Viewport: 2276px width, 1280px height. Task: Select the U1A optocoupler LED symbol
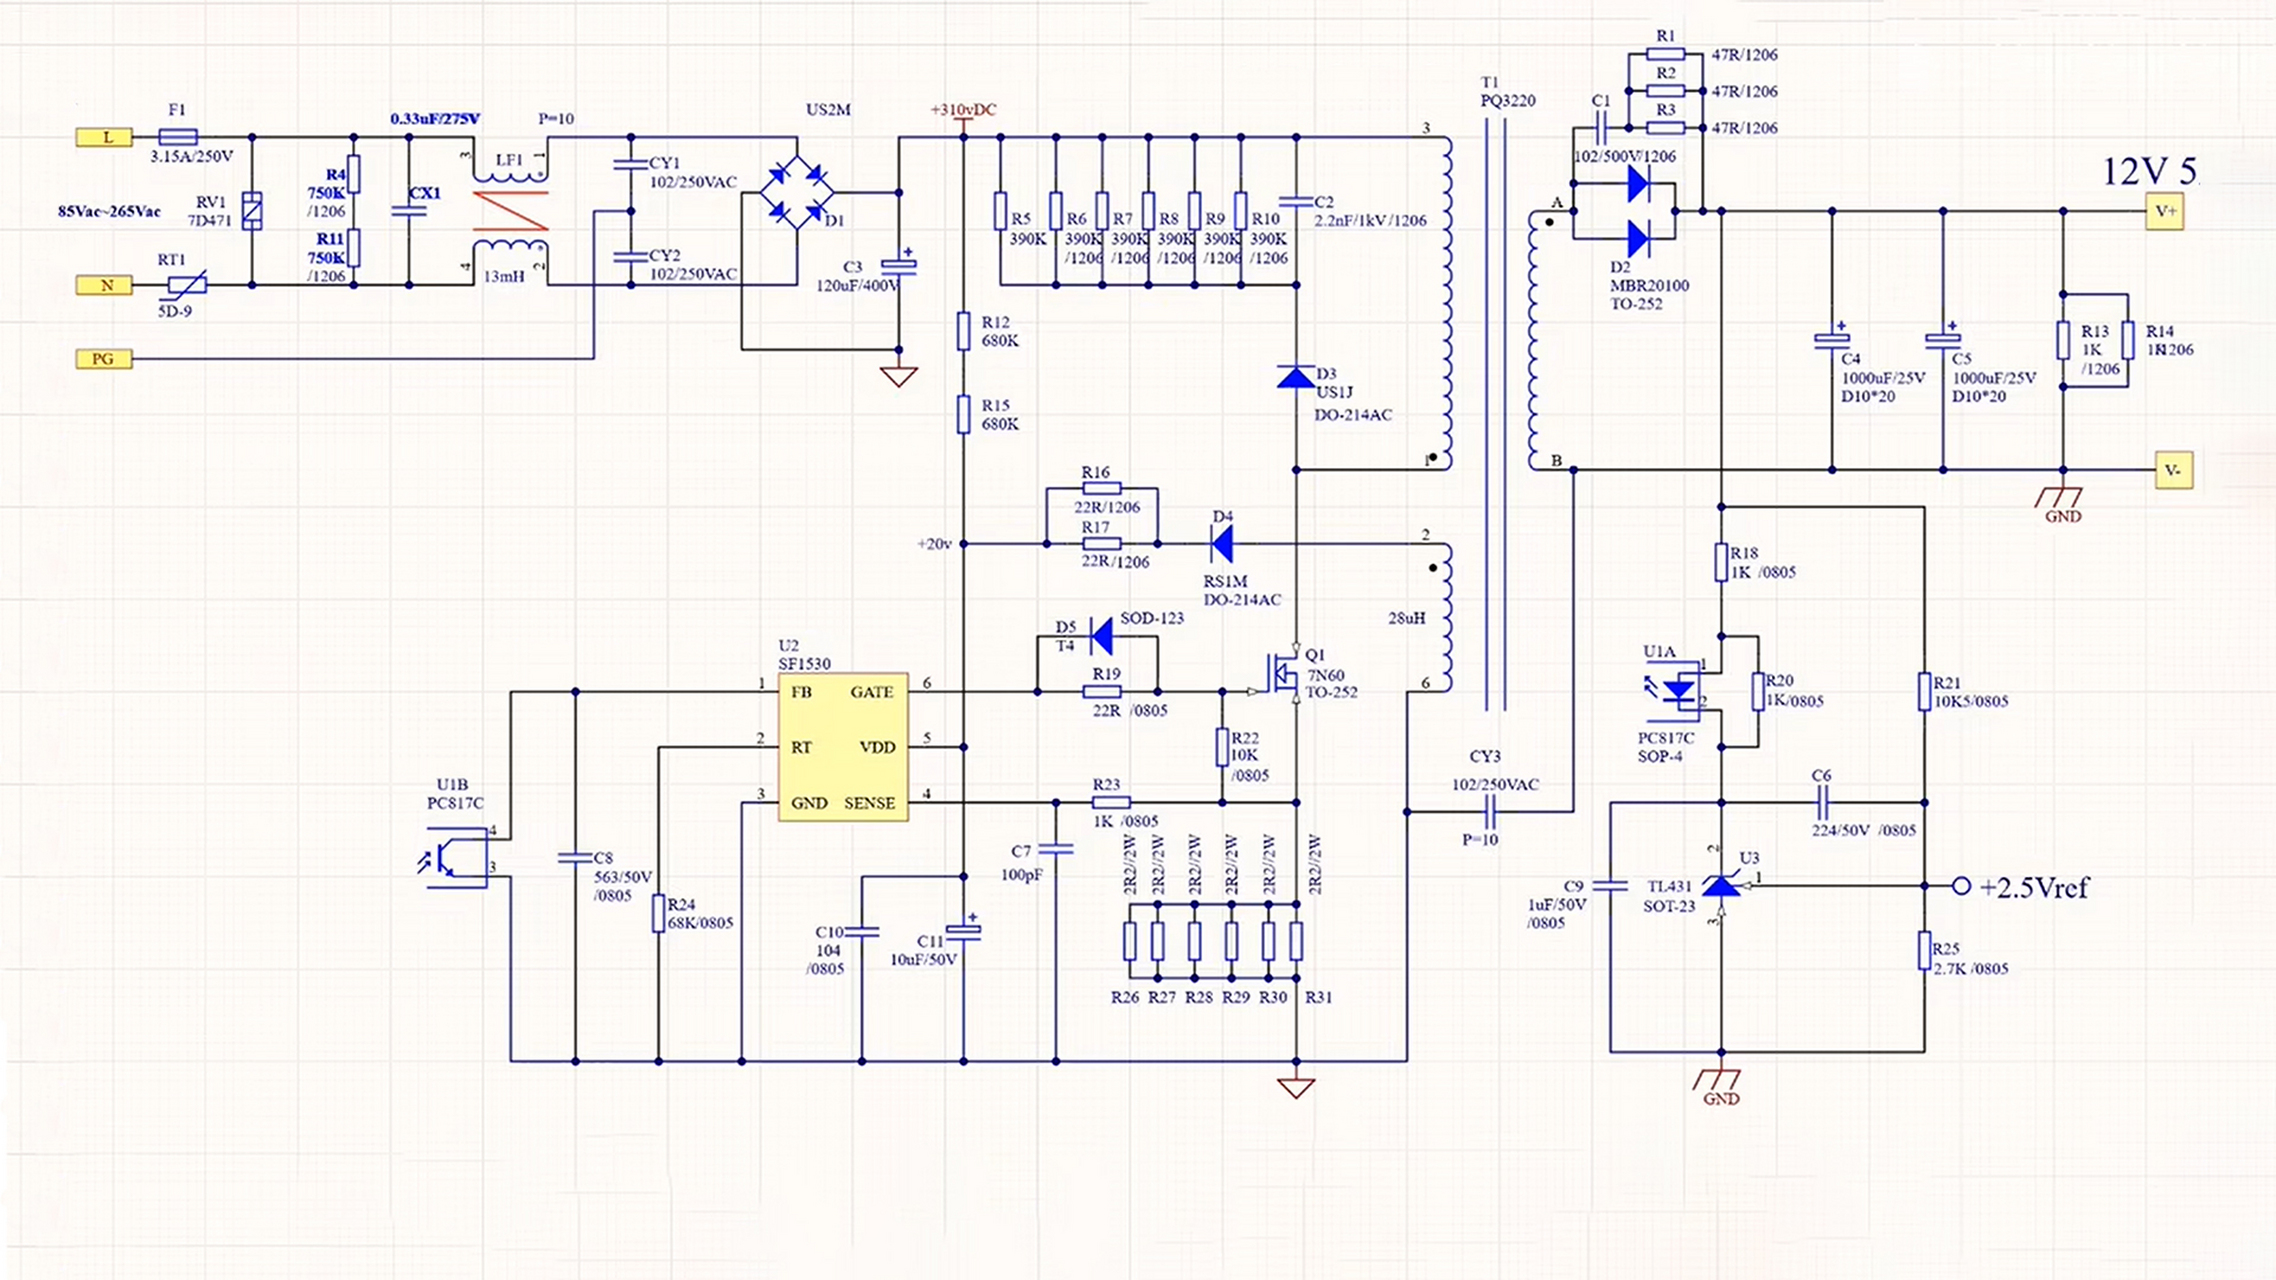(1672, 690)
